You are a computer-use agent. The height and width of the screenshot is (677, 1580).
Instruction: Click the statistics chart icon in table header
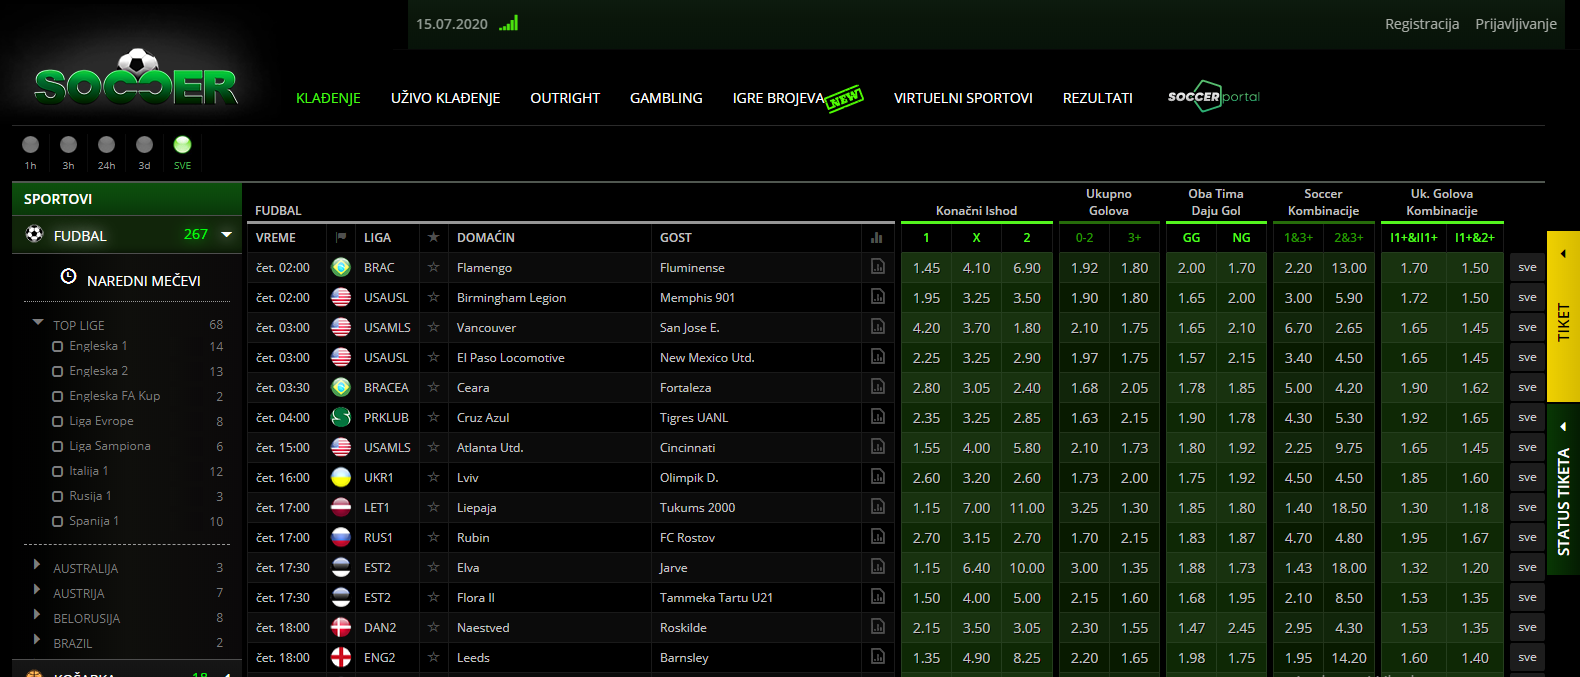pyautogui.click(x=877, y=237)
